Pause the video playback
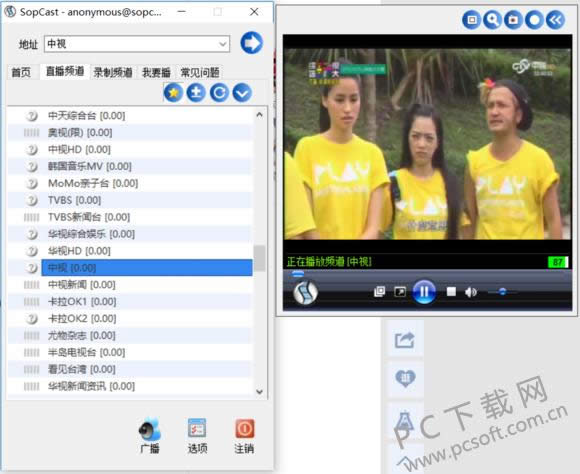 tap(424, 292)
